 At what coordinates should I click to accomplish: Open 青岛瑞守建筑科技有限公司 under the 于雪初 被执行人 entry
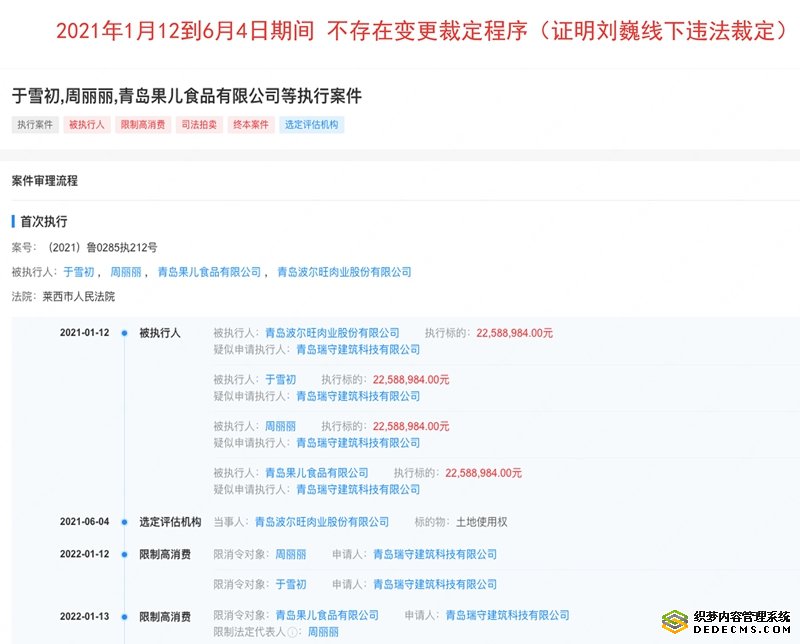click(x=358, y=396)
